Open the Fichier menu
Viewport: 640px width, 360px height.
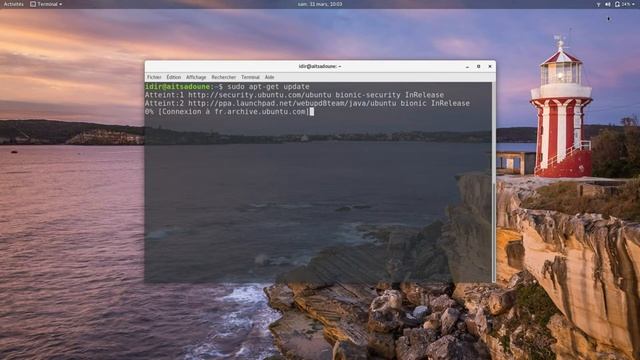[x=154, y=77]
